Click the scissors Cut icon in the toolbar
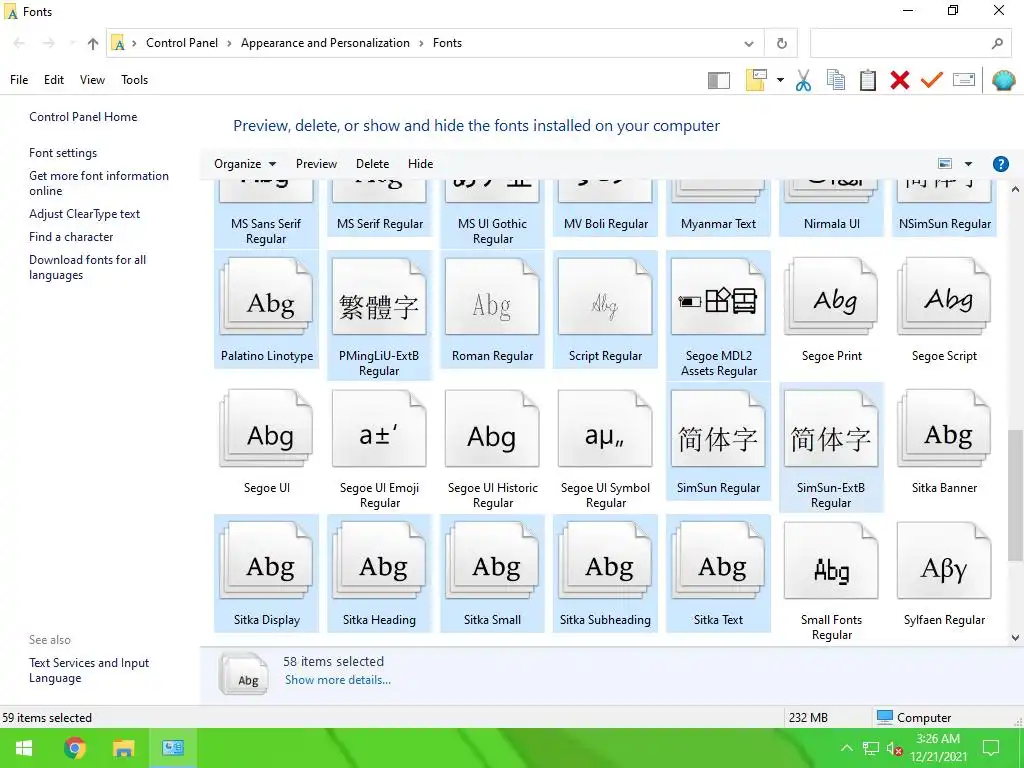Viewport: 1024px width, 768px height. 803,80
